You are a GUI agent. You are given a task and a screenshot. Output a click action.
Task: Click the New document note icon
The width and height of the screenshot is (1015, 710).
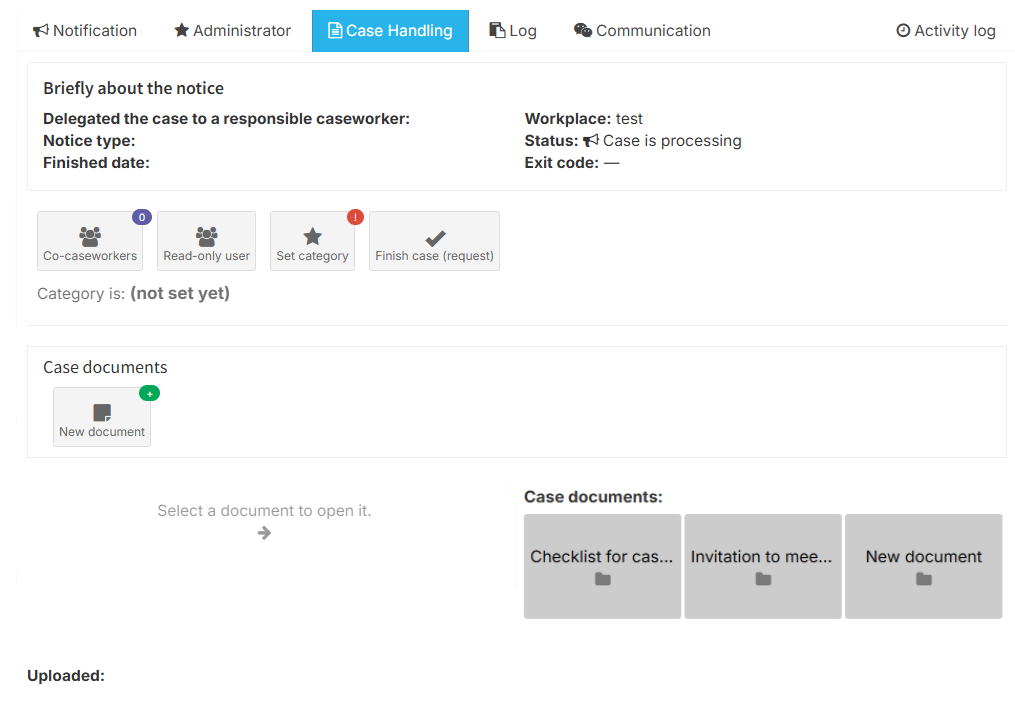click(x=102, y=413)
